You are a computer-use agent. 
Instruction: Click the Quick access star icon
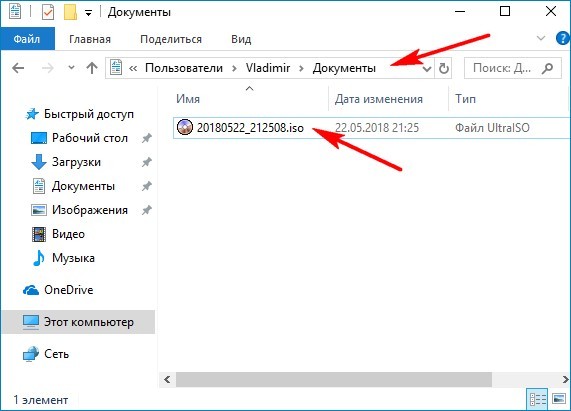click(32, 114)
